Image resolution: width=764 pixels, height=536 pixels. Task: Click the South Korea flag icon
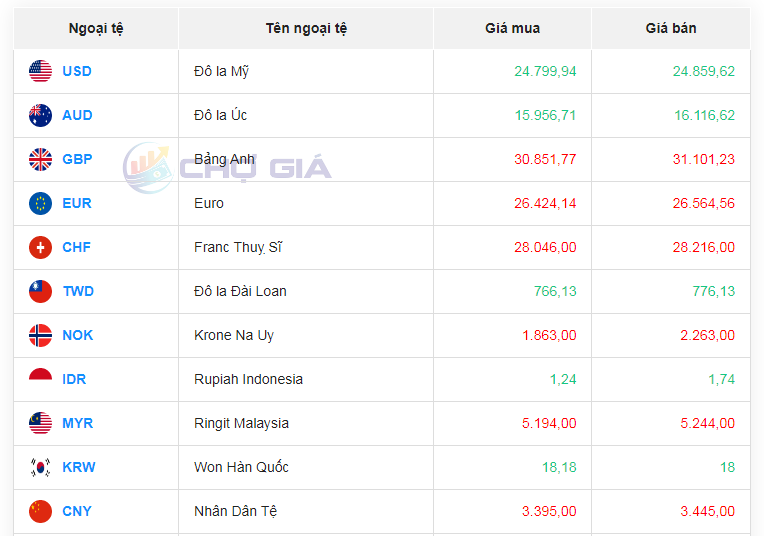[40, 467]
